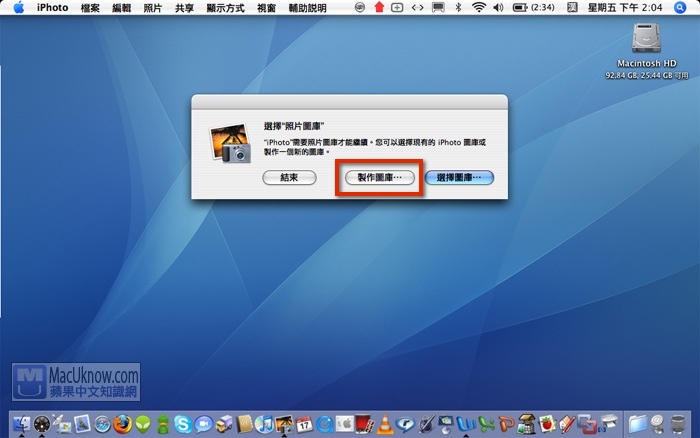Open Photo Booth from the Dock
Image resolution: width=700 pixels, height=438 pixels.
(364, 424)
